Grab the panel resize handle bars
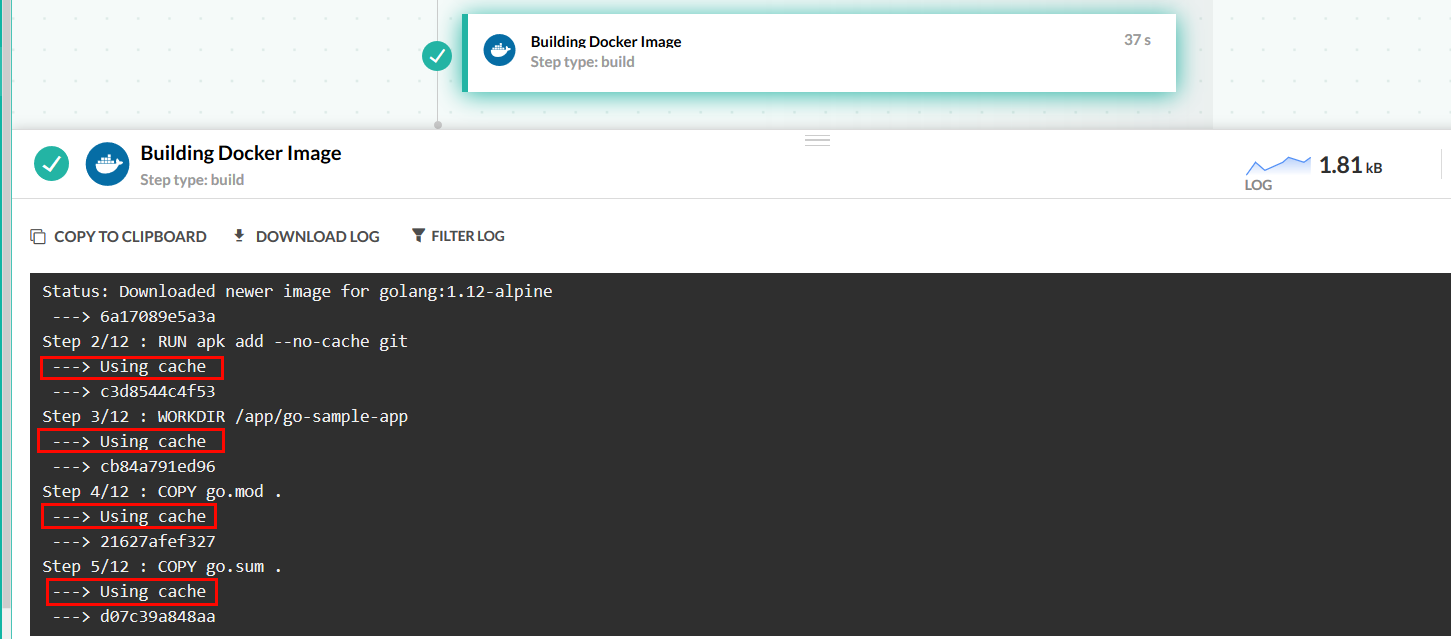1451x639 pixels. (x=818, y=141)
